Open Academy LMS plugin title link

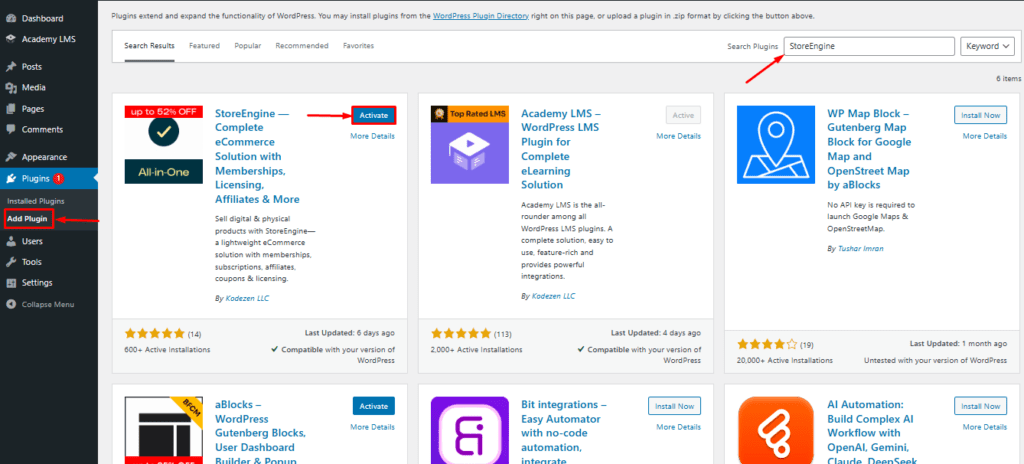560,149
